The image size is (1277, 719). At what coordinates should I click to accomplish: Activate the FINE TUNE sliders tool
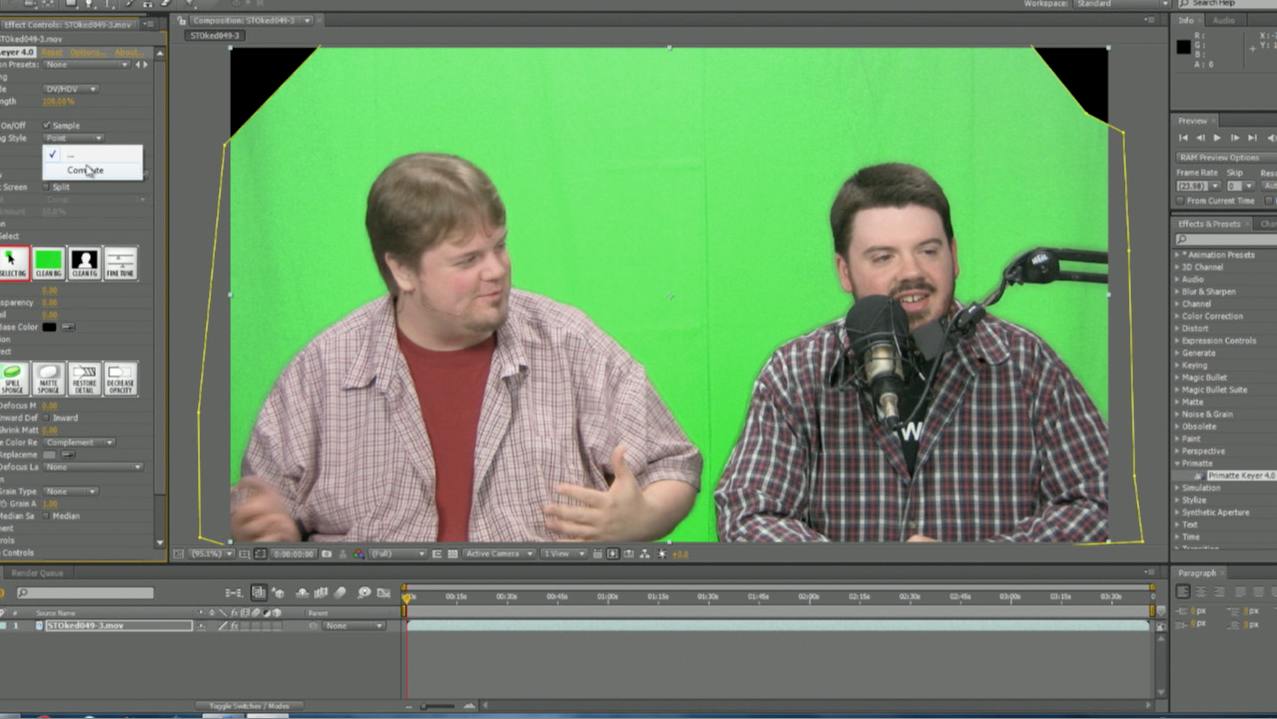tap(120, 263)
